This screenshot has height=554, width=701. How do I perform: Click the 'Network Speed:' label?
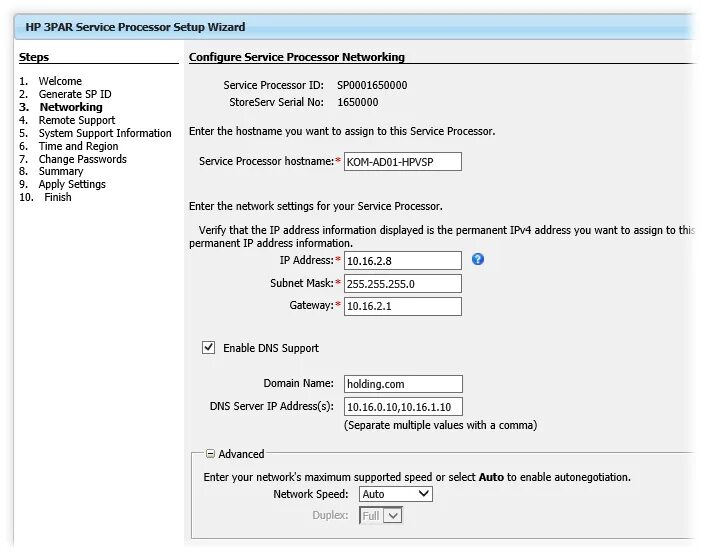(x=311, y=494)
